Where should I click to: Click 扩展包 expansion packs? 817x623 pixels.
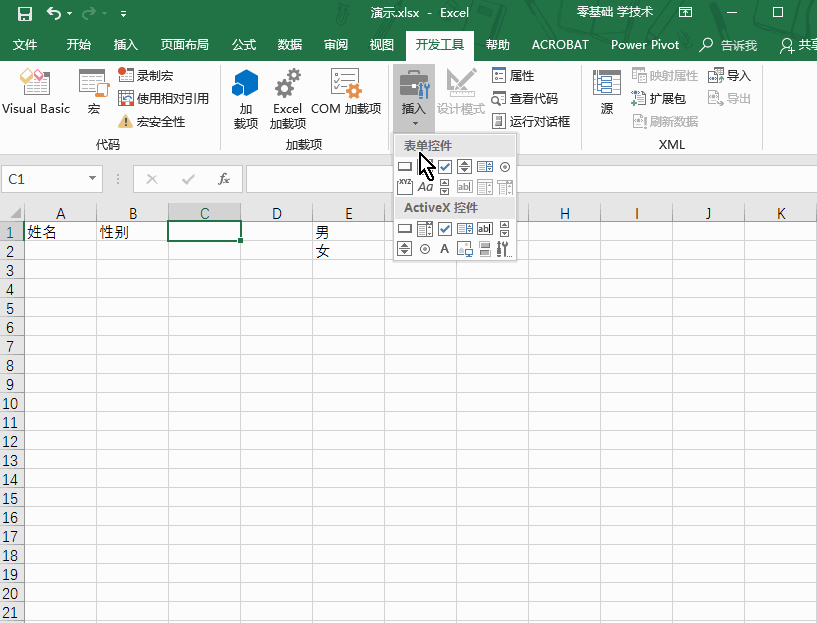659,98
